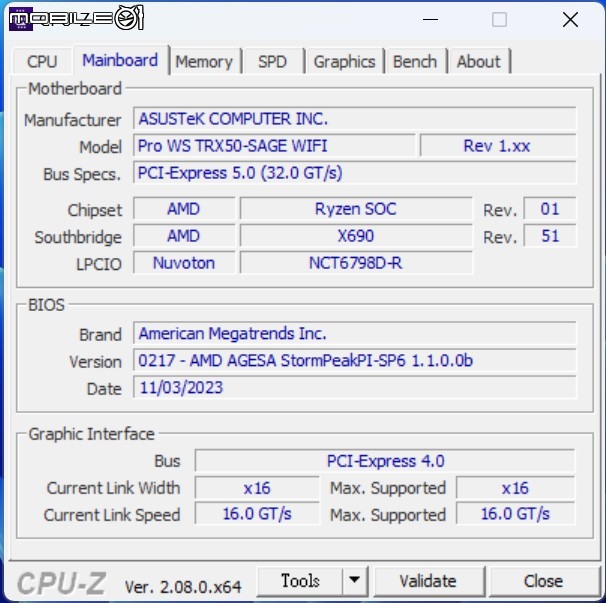Screen dimensions: 606x603
Task: Select graphic bus PCI-Express 4.0 value
Action: coord(385,461)
